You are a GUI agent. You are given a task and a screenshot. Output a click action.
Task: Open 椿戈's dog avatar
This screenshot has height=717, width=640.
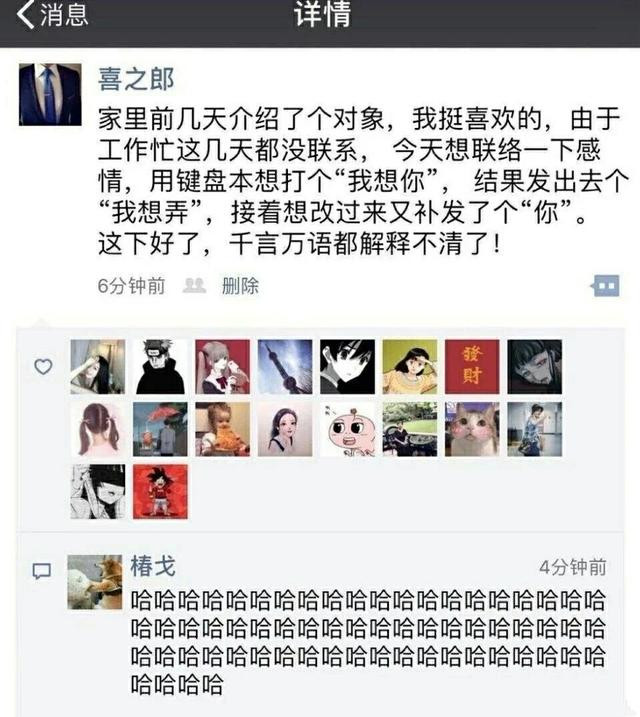click(x=95, y=582)
